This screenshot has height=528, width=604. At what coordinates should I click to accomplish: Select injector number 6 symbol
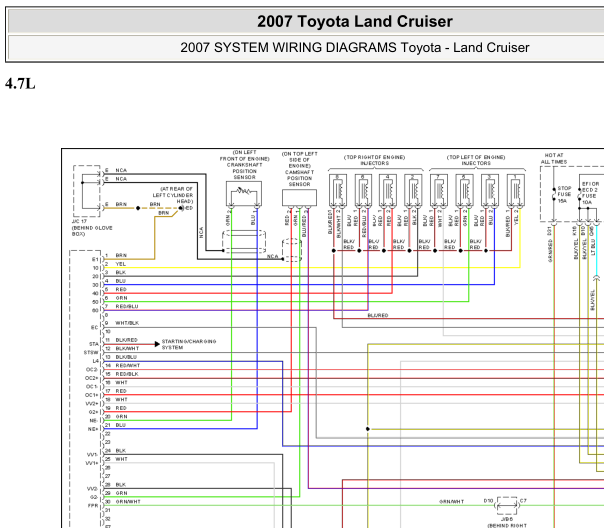363,191
